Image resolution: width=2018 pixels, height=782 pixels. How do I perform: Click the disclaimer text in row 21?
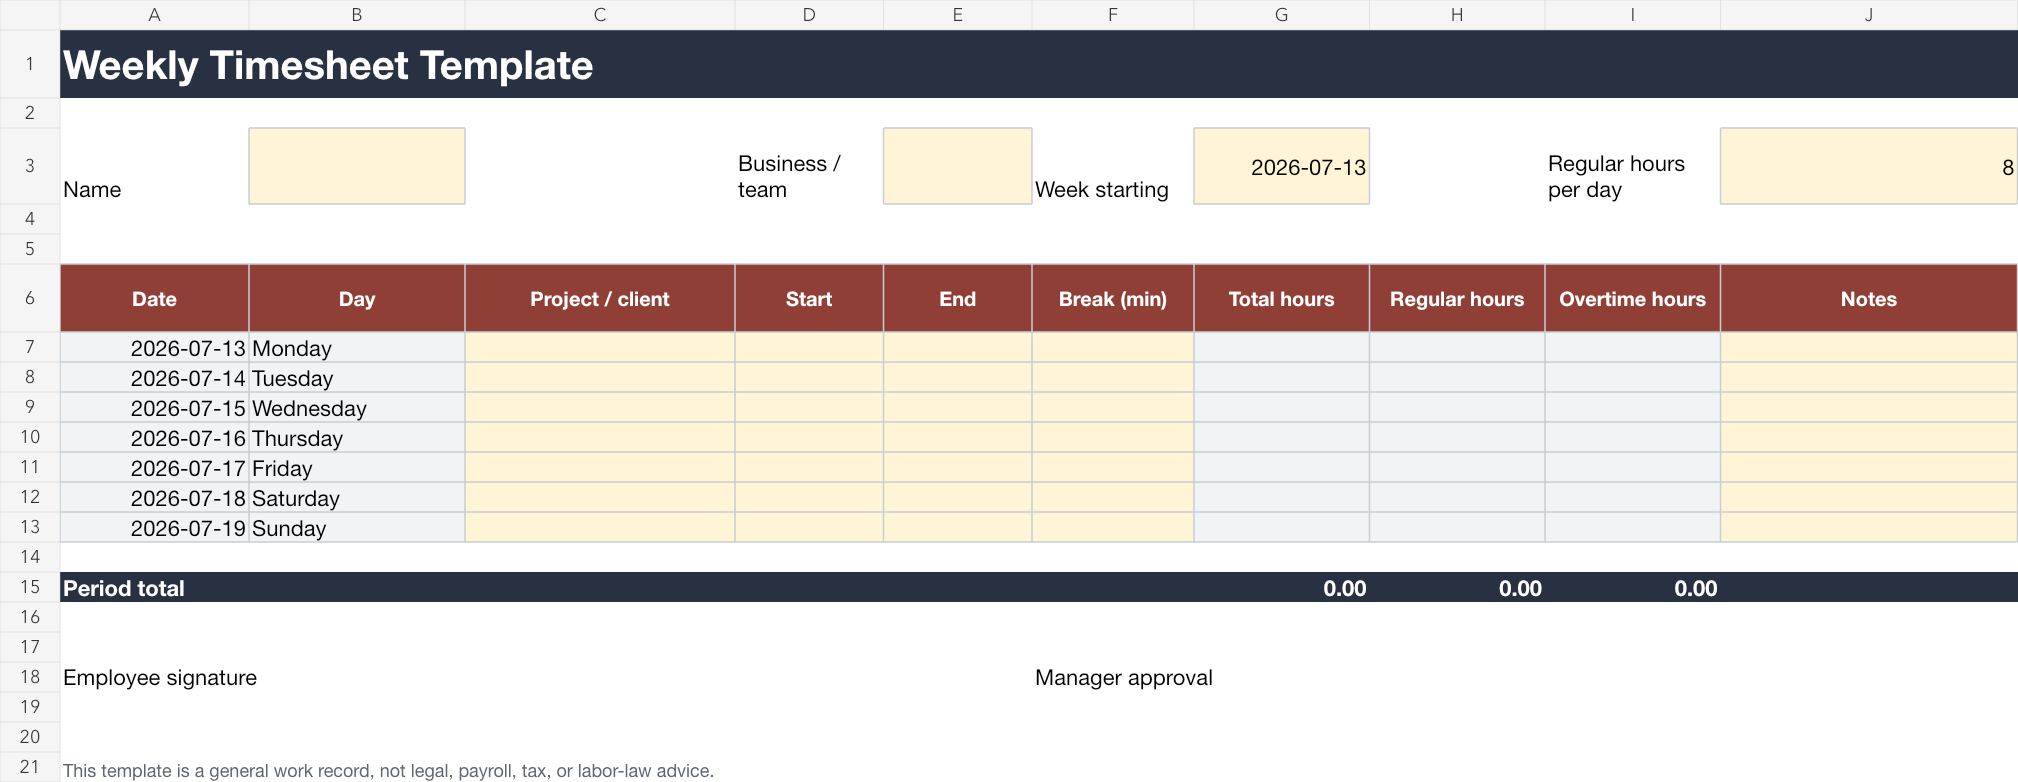coord(388,770)
